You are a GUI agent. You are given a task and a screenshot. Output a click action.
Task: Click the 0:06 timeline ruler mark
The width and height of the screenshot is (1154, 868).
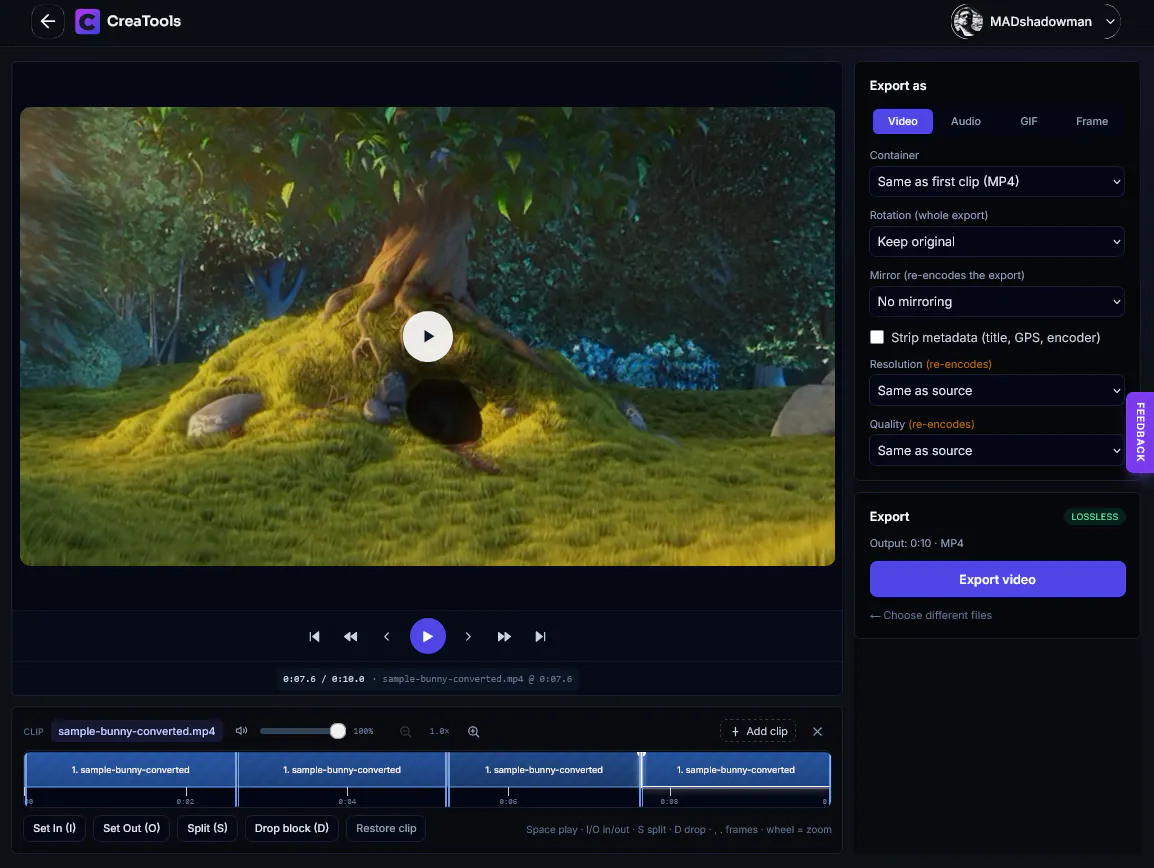click(509, 801)
